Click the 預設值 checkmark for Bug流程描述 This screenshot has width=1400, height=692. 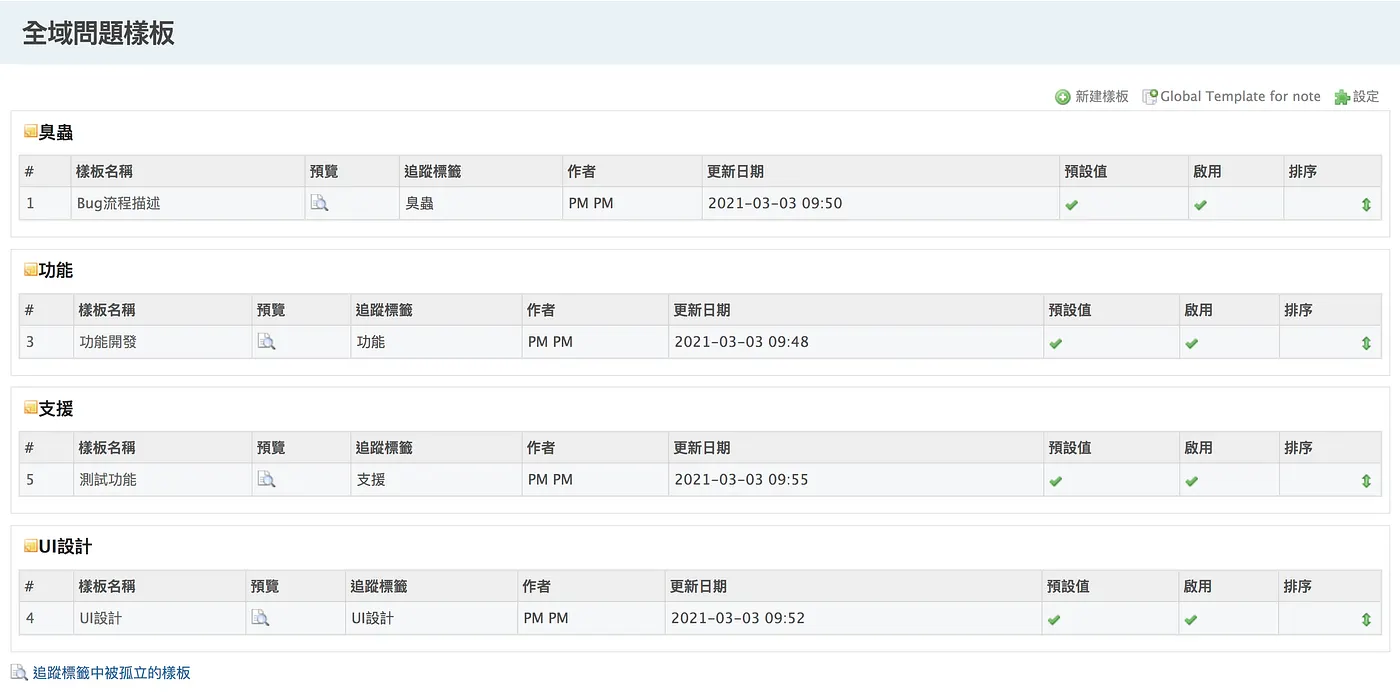point(1072,204)
